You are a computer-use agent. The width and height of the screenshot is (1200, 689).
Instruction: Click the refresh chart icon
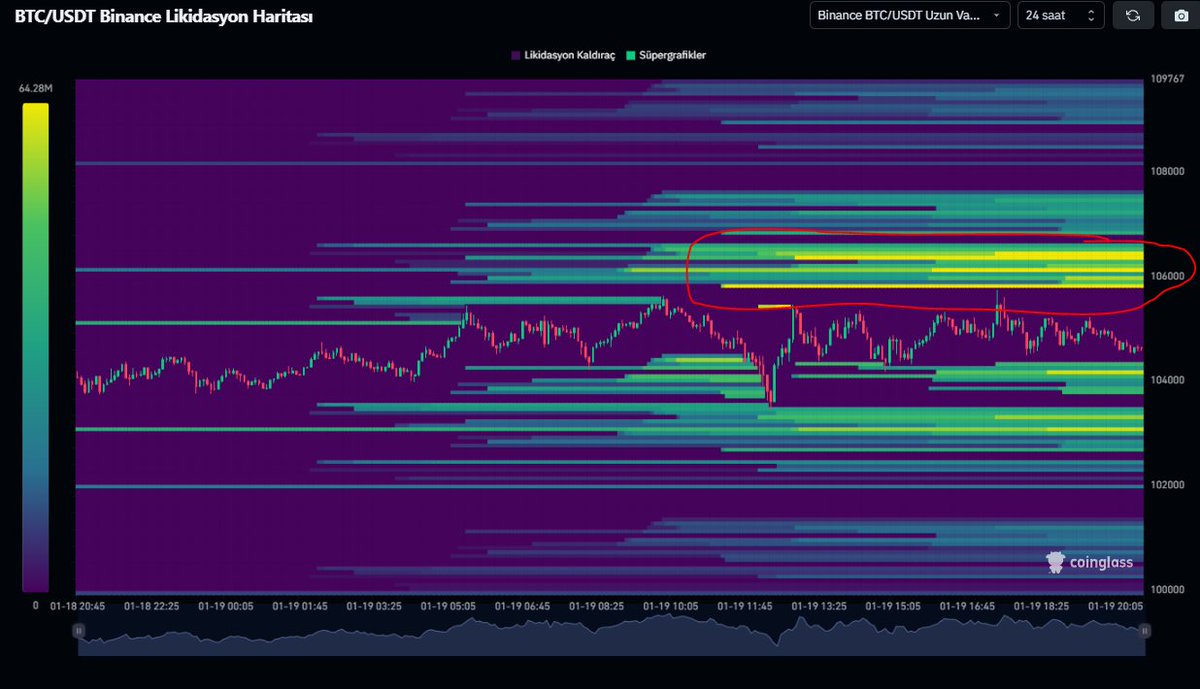coord(1133,15)
